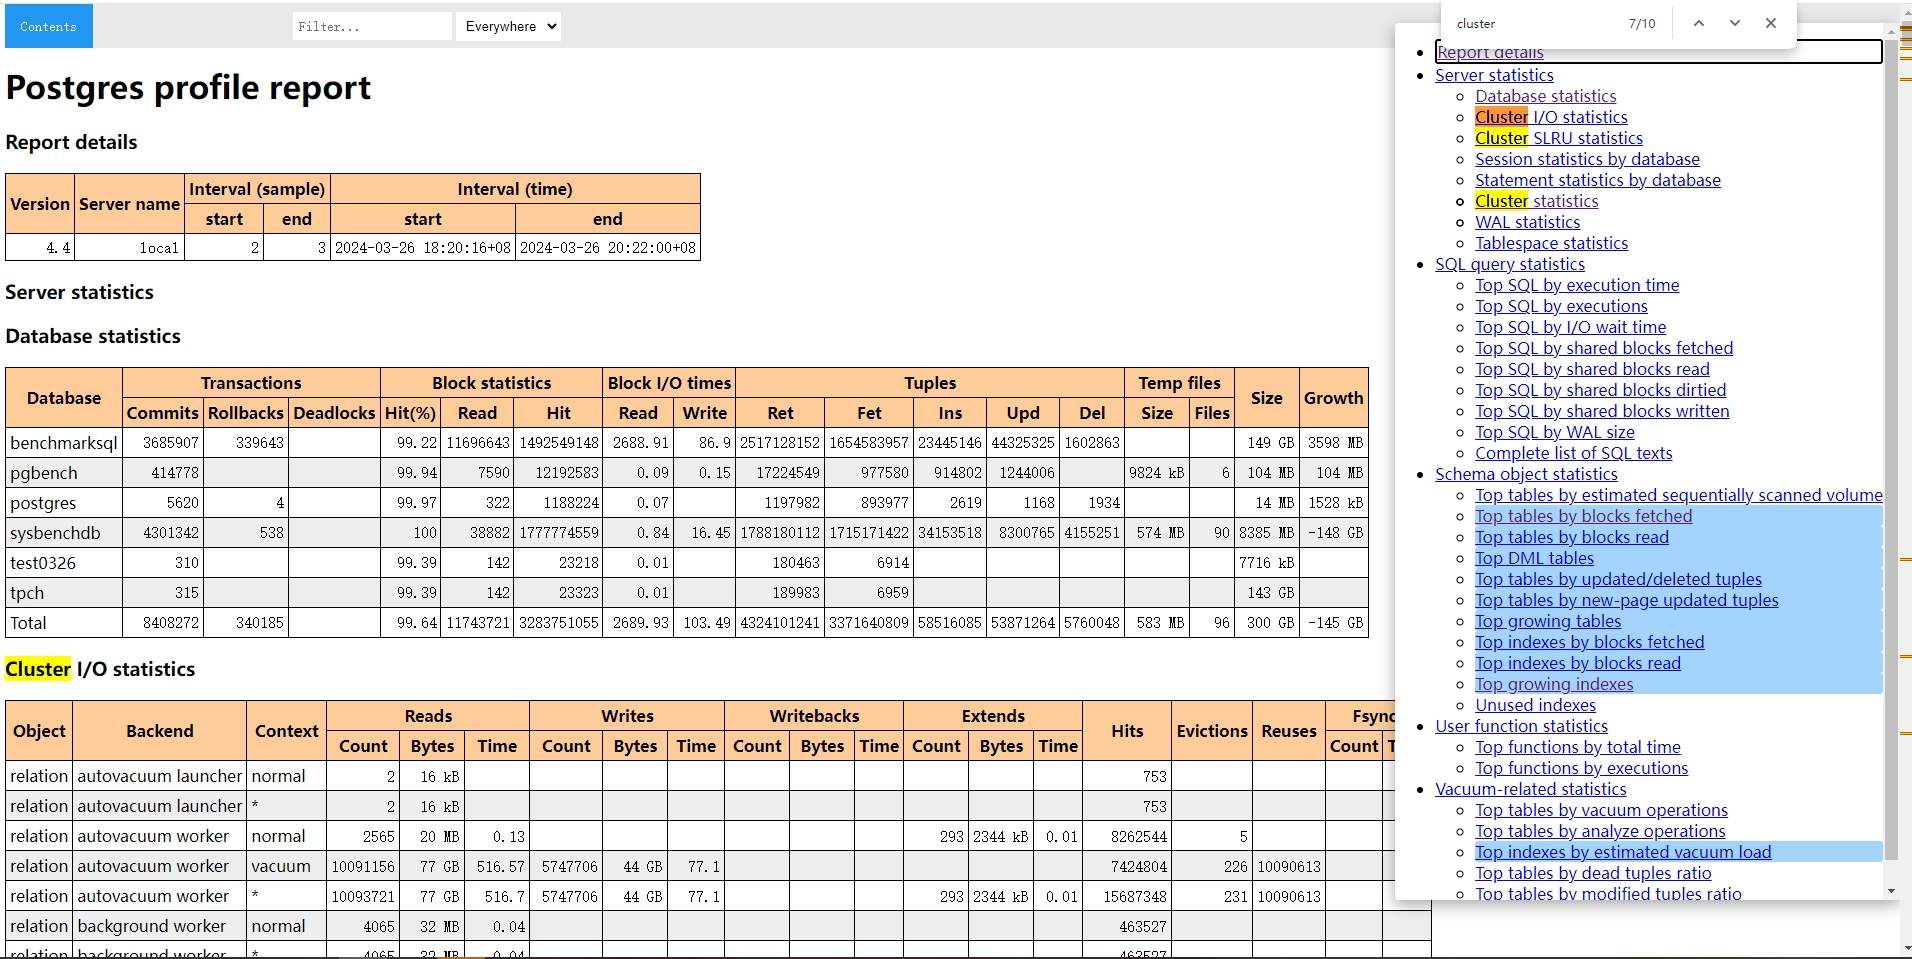Open Cluster SLRU statistics link
Screen dimensions: 1912x959
(1559, 138)
